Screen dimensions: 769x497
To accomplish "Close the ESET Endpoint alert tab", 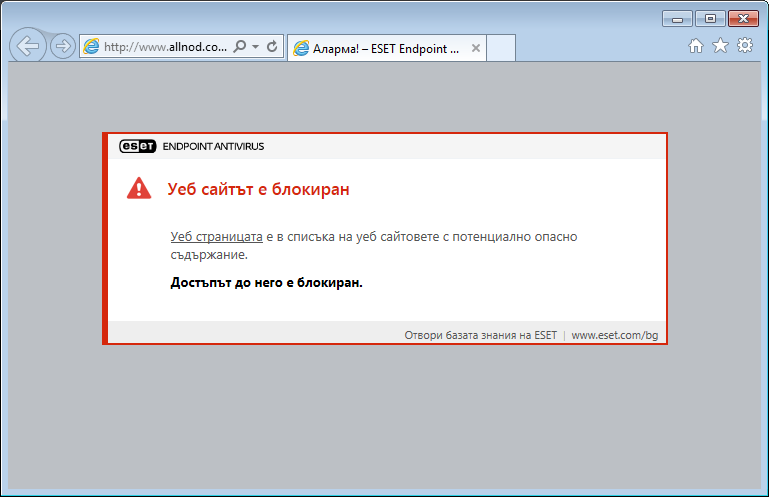I will coord(475,48).
